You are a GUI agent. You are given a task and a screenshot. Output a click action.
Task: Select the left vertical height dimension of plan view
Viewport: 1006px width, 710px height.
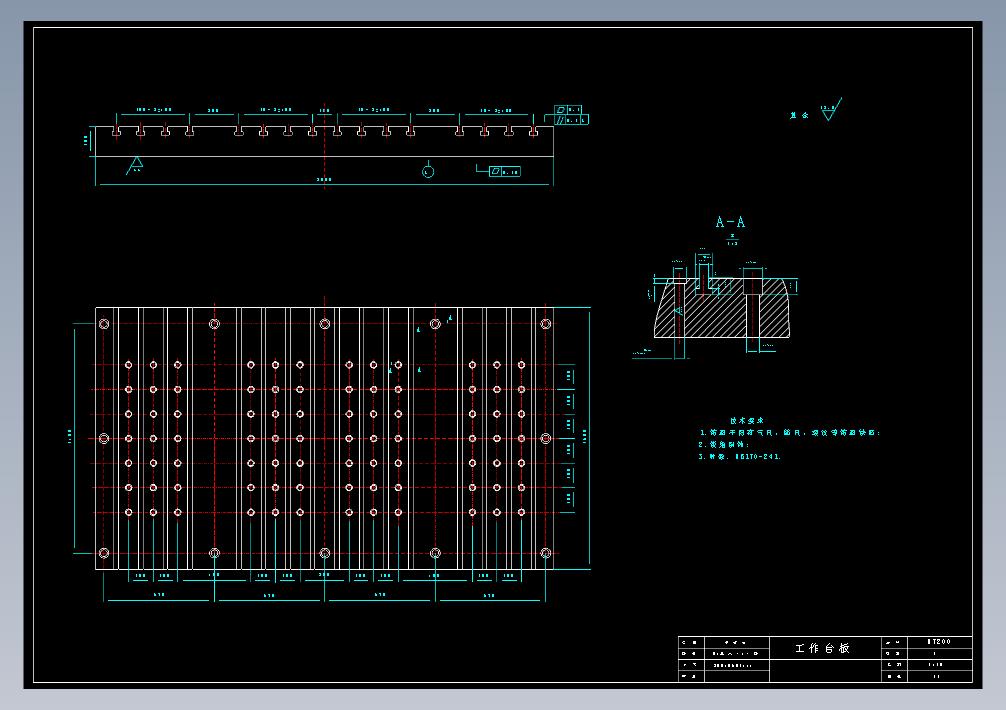point(70,435)
